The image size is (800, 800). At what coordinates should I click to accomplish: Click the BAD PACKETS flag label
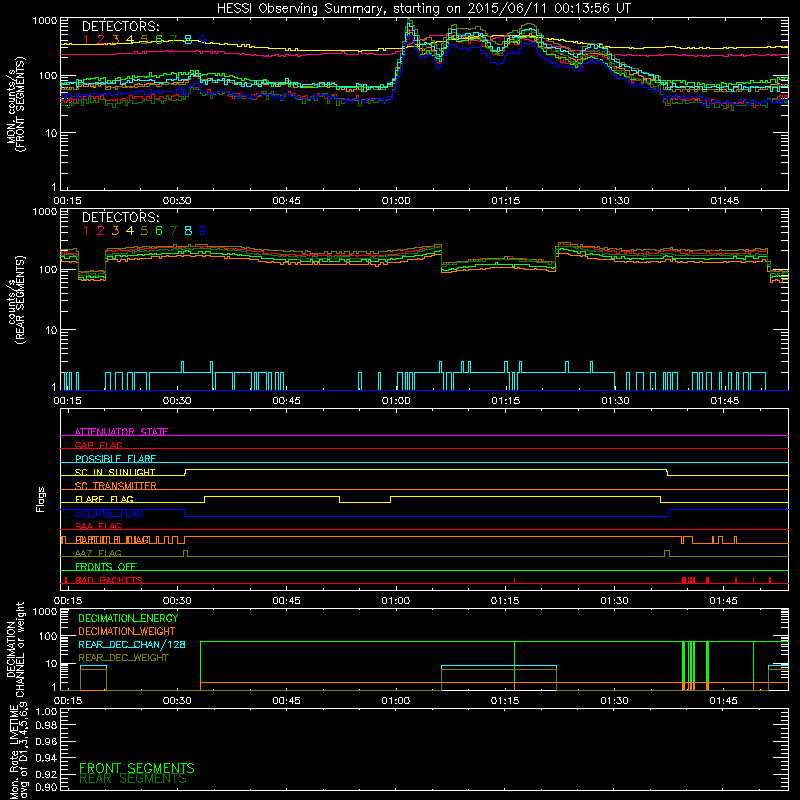pos(109,580)
